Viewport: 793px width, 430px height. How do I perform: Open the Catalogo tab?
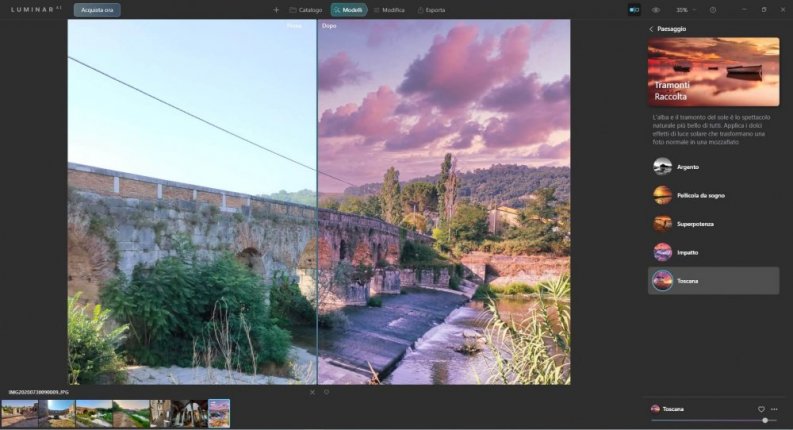click(305, 10)
